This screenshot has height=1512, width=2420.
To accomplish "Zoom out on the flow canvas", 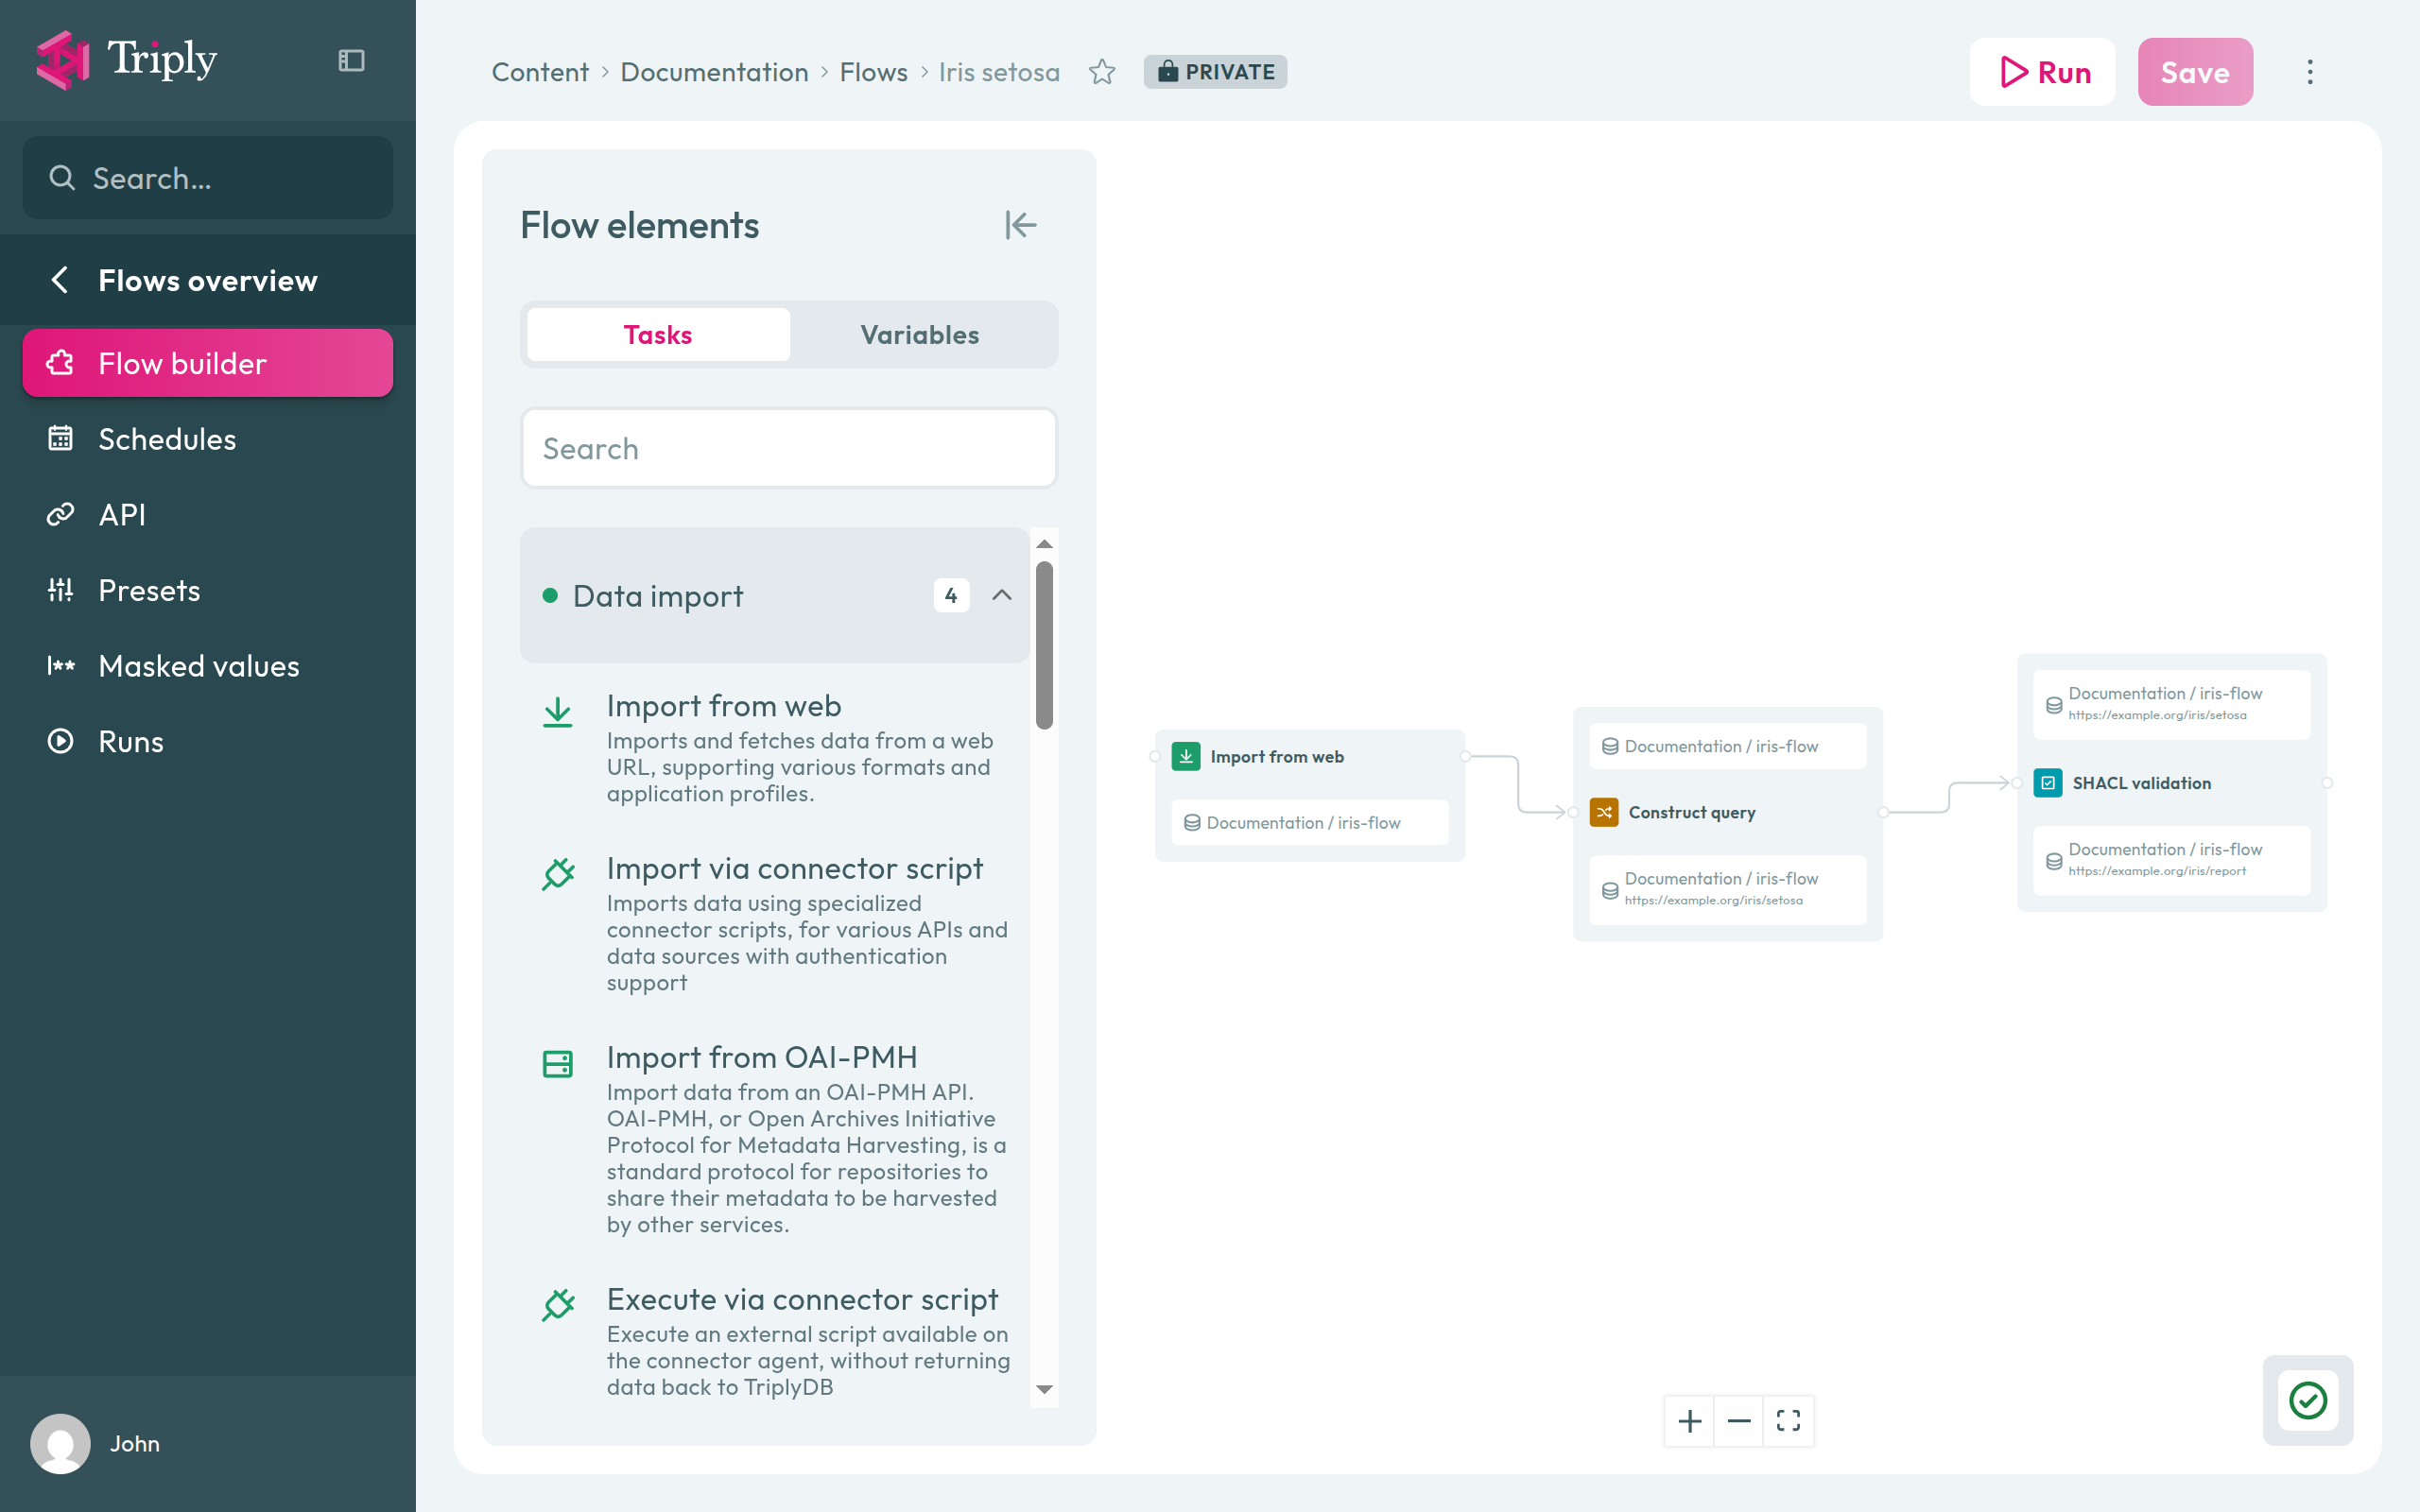I will tap(1739, 1421).
